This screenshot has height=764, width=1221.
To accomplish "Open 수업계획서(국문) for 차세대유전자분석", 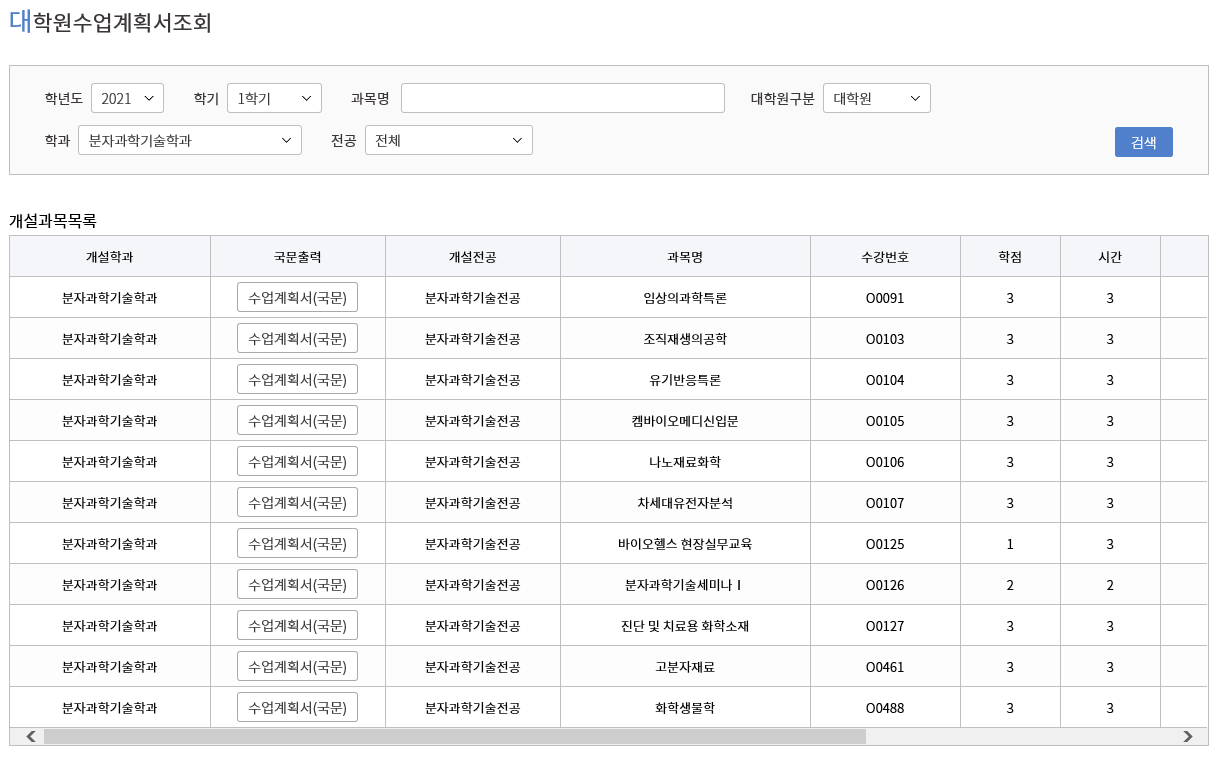I will coord(297,503).
